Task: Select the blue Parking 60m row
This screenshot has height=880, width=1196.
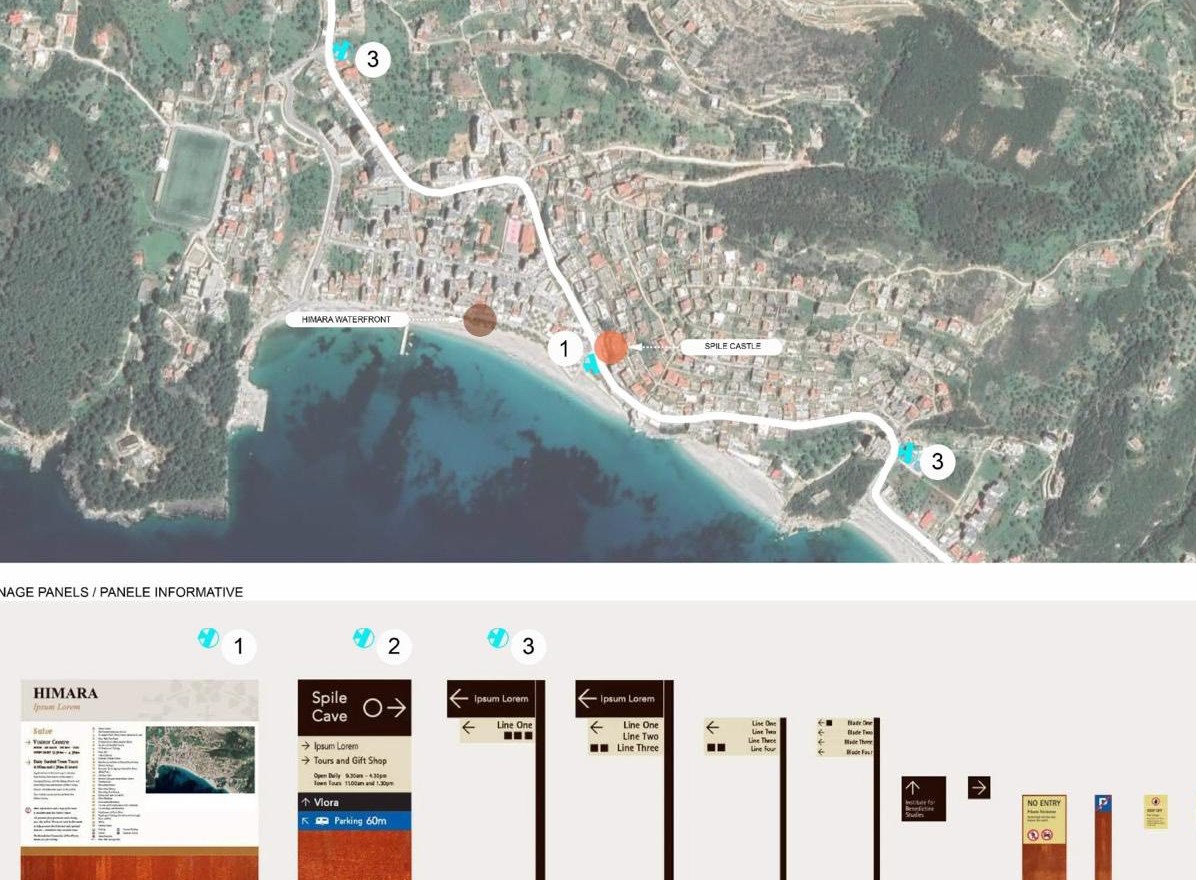Action: point(354,821)
